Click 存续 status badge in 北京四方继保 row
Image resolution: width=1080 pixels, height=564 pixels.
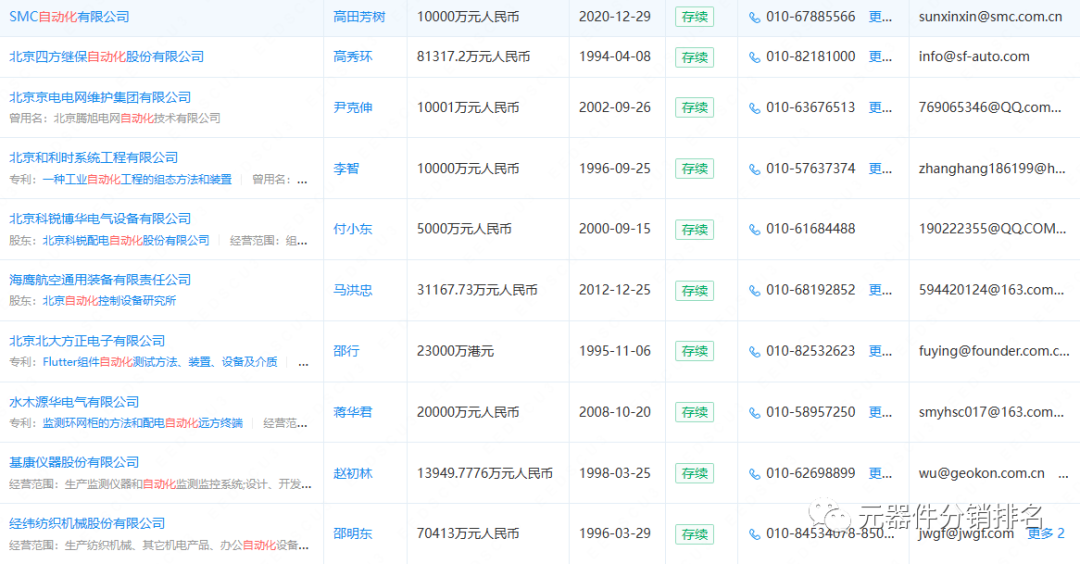click(694, 57)
